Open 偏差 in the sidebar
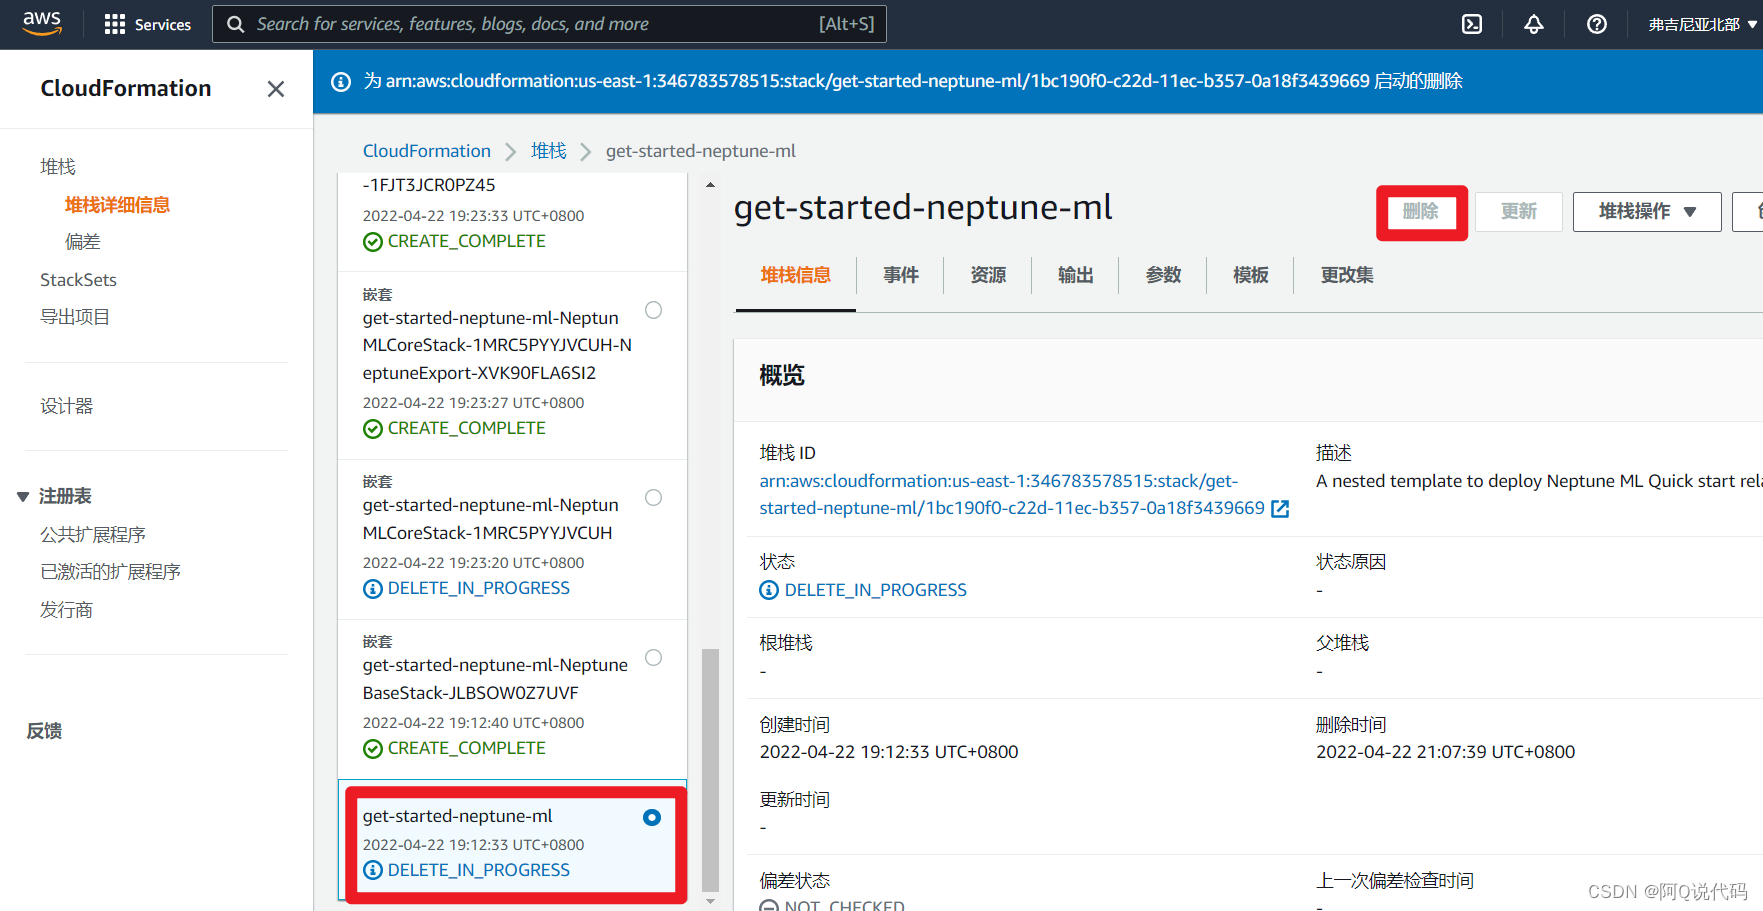The width and height of the screenshot is (1763, 911). pos(83,242)
